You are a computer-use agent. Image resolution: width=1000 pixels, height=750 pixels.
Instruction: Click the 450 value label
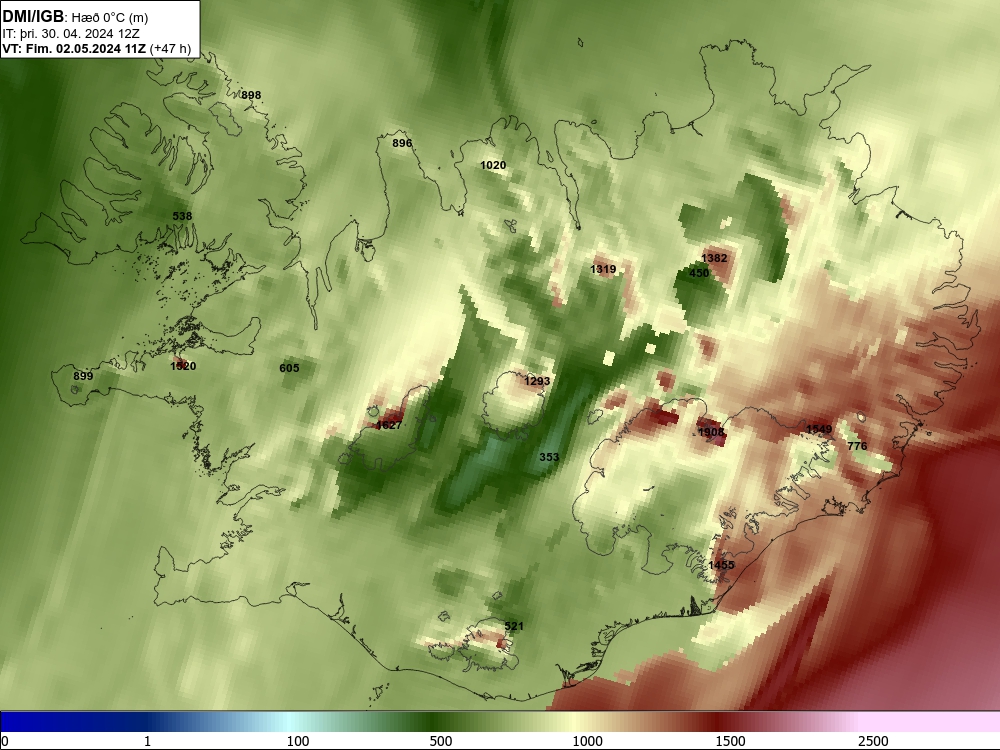coord(699,273)
